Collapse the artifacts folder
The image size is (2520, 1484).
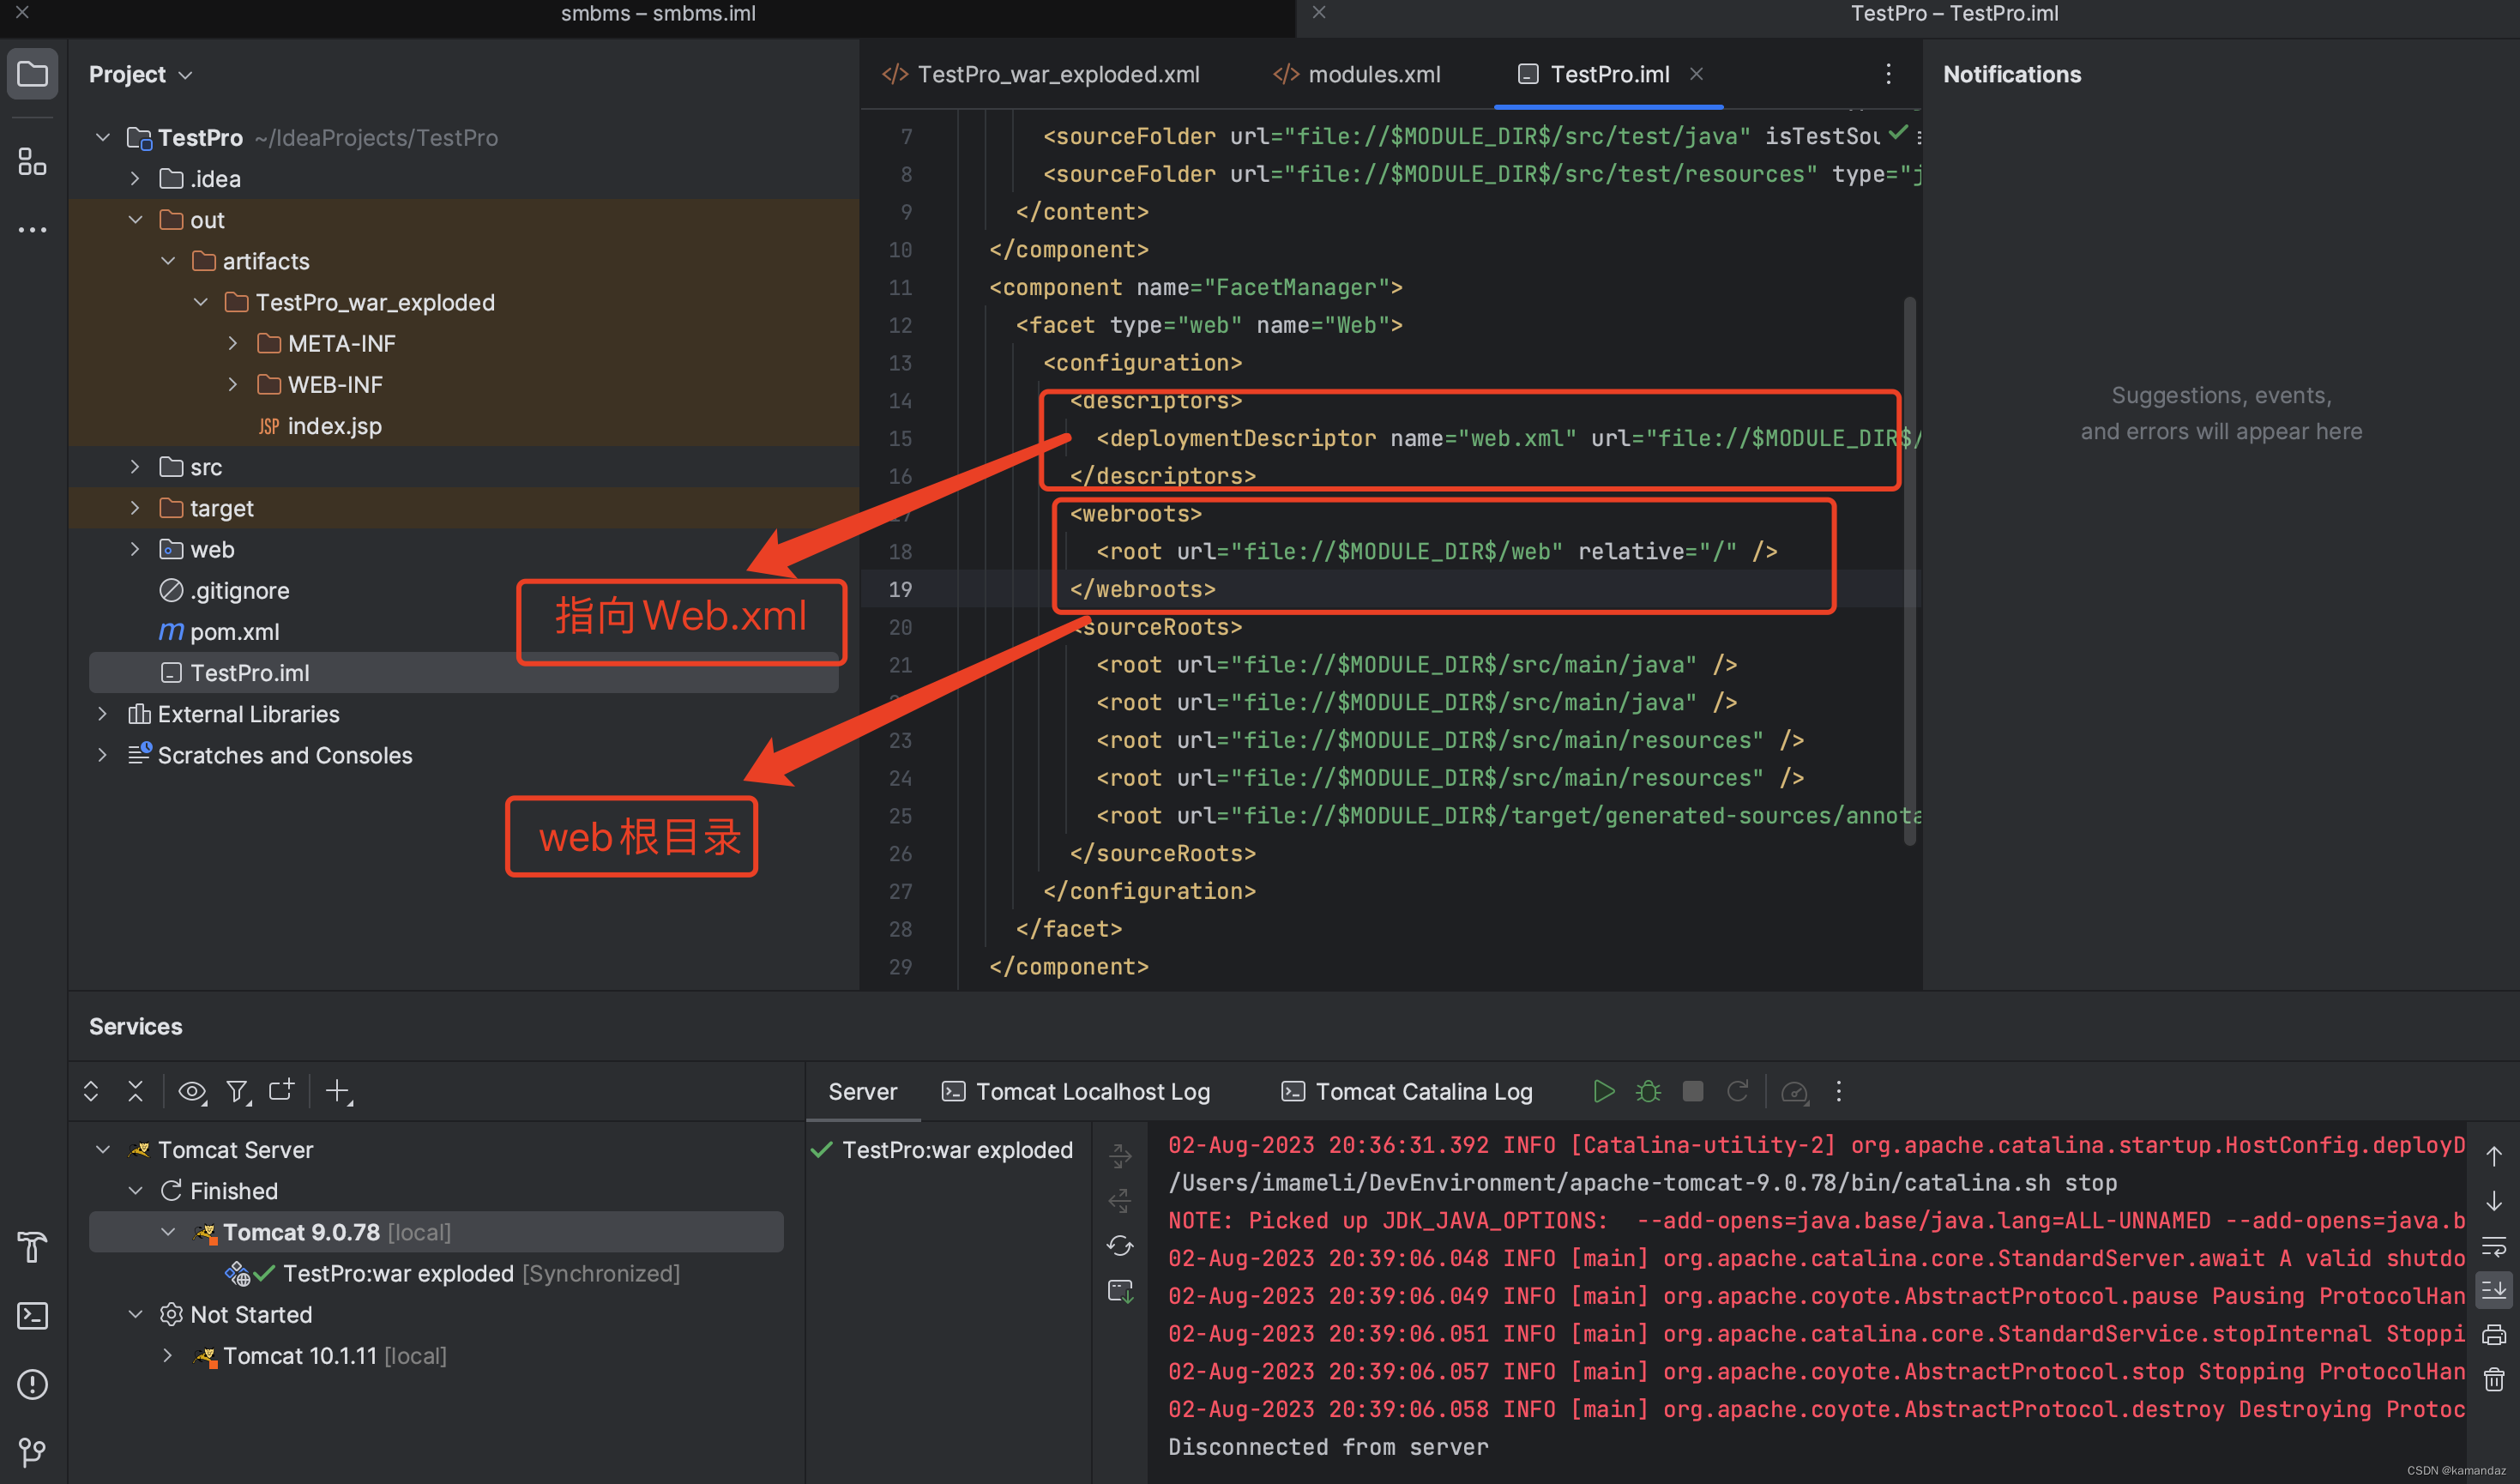(x=168, y=260)
